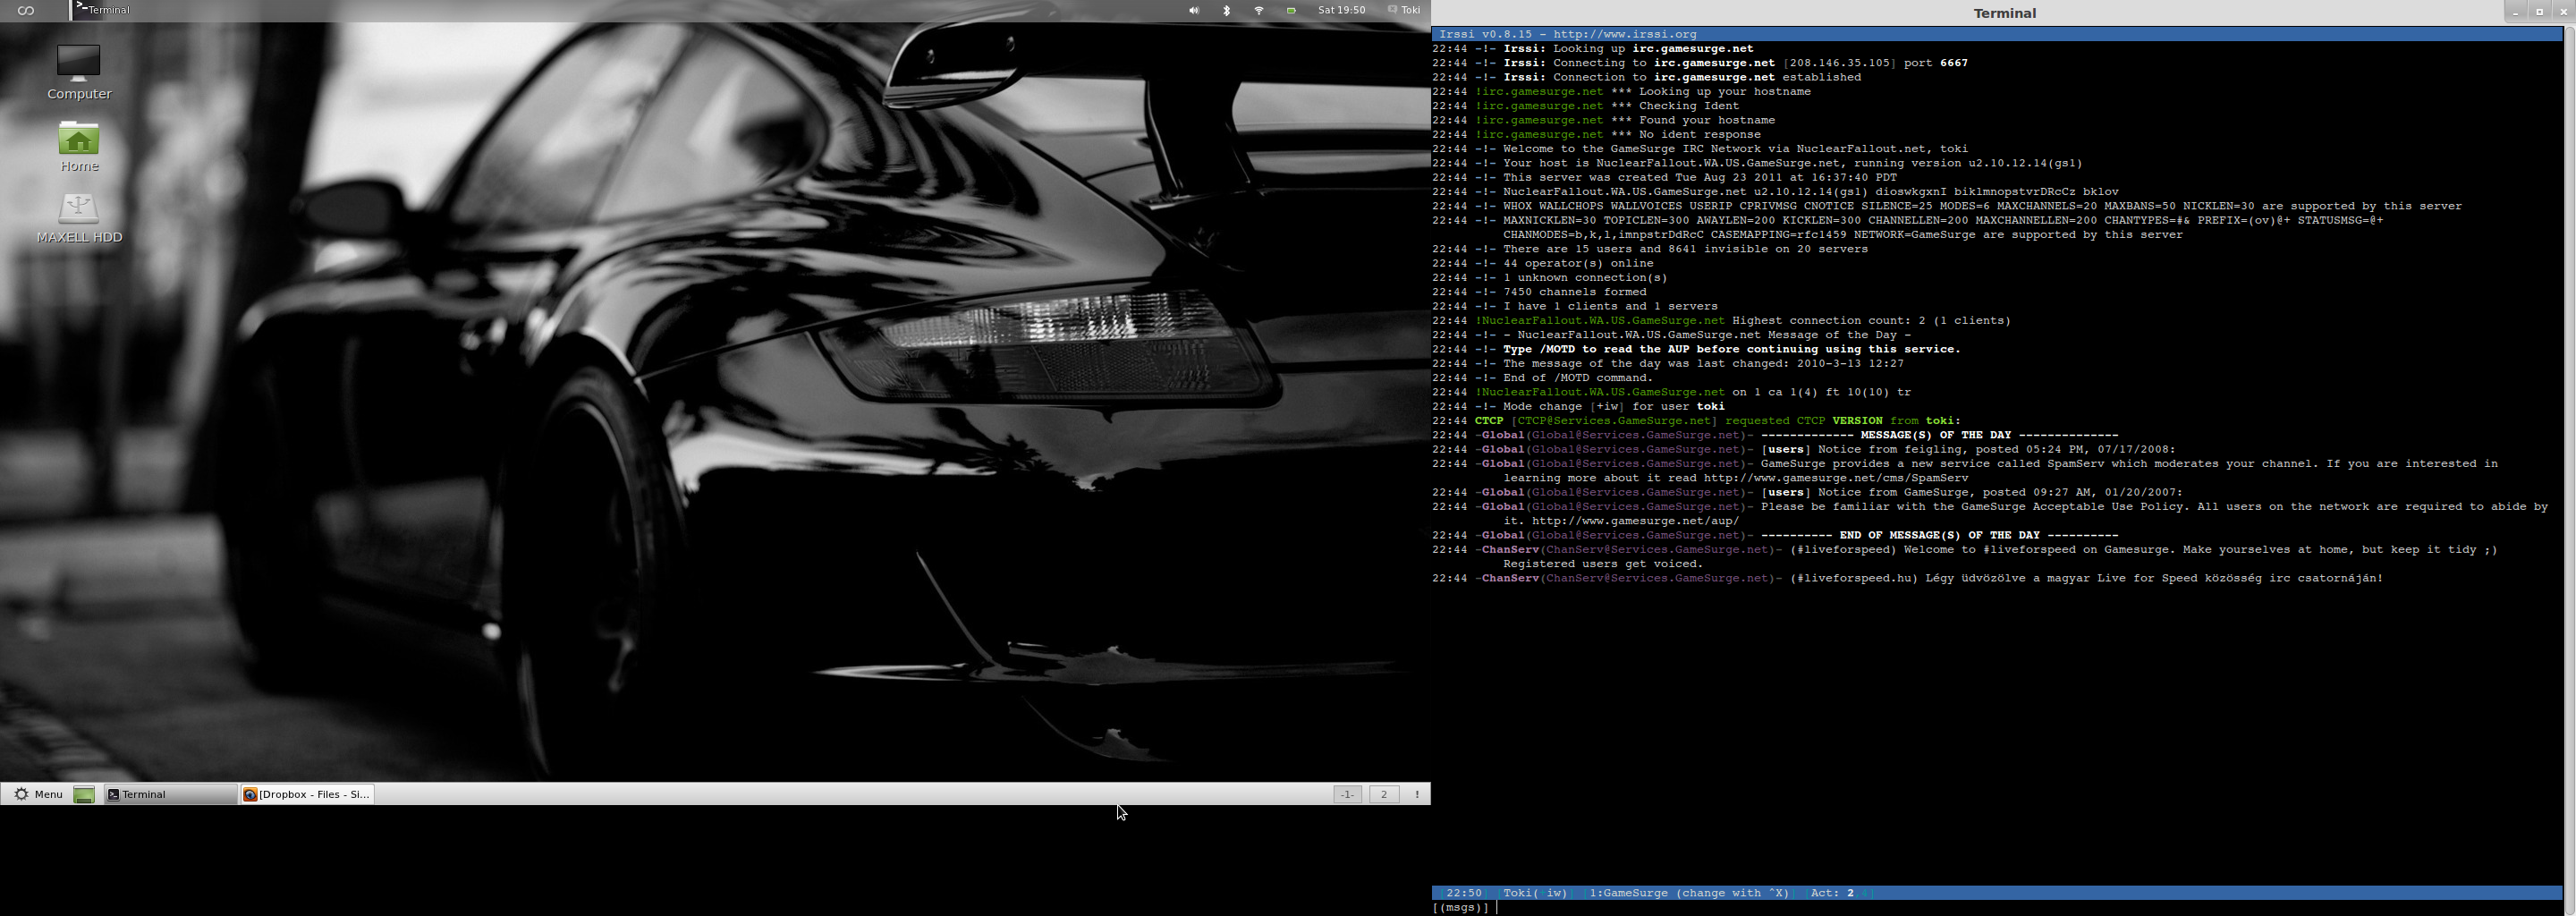The image size is (2576, 916).
Task: Open the Sat 19:50 clock calendar
Action: coord(1341,10)
